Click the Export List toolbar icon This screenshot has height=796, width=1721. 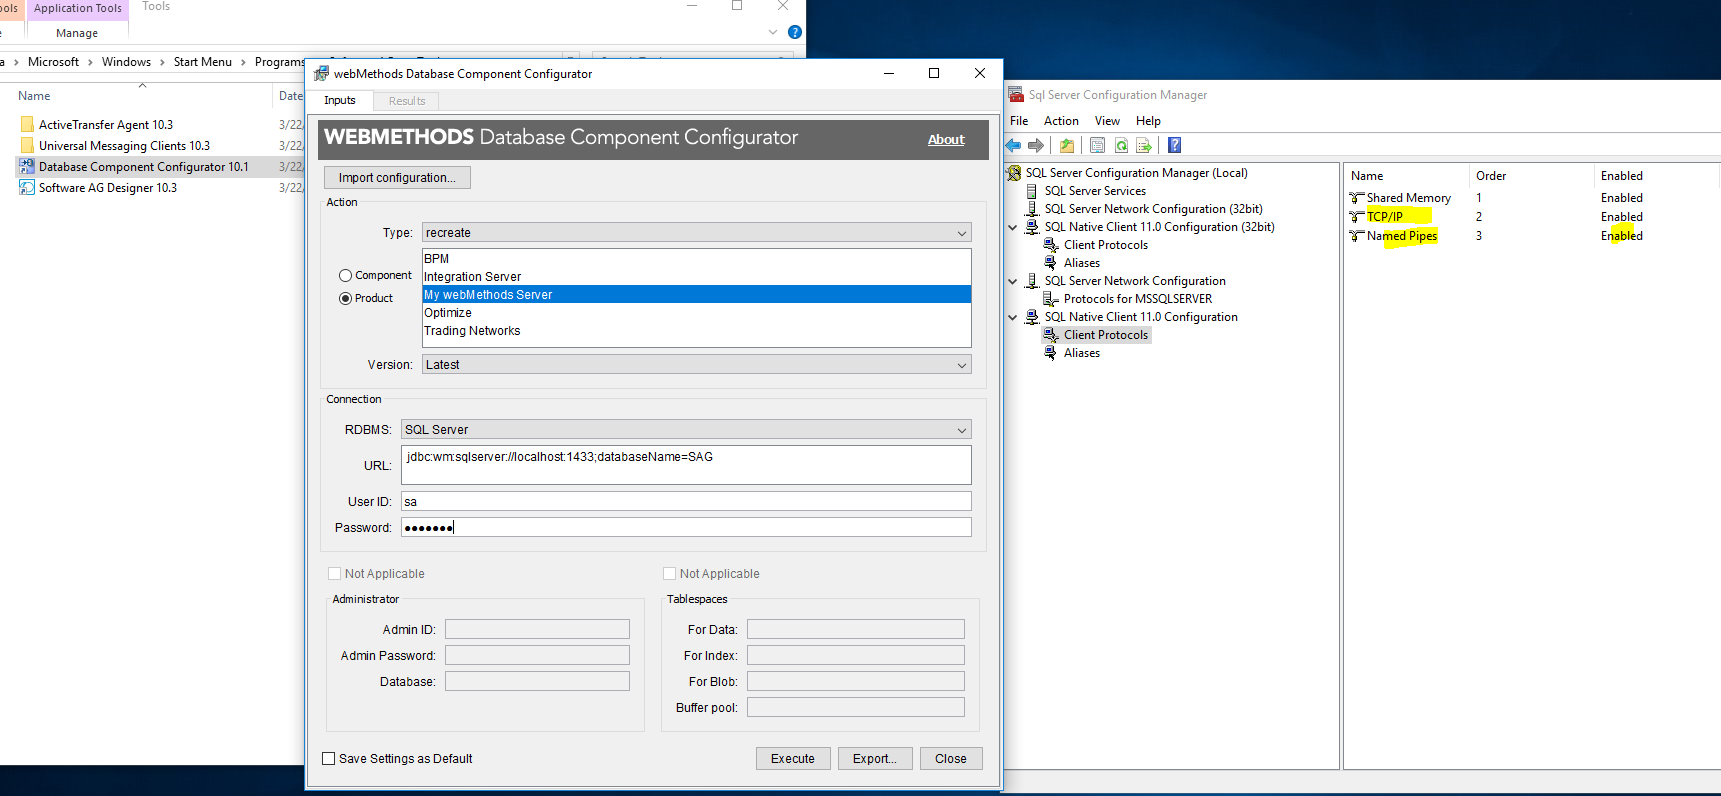click(1144, 146)
